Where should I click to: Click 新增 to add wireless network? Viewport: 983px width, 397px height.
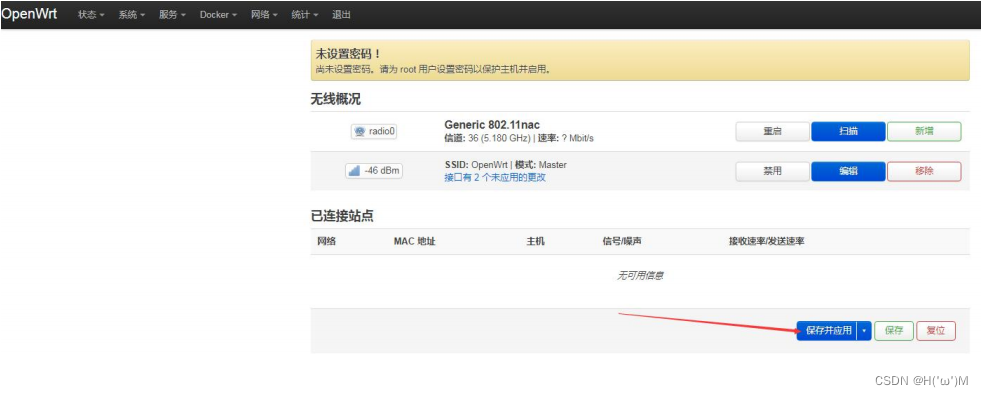pos(924,132)
